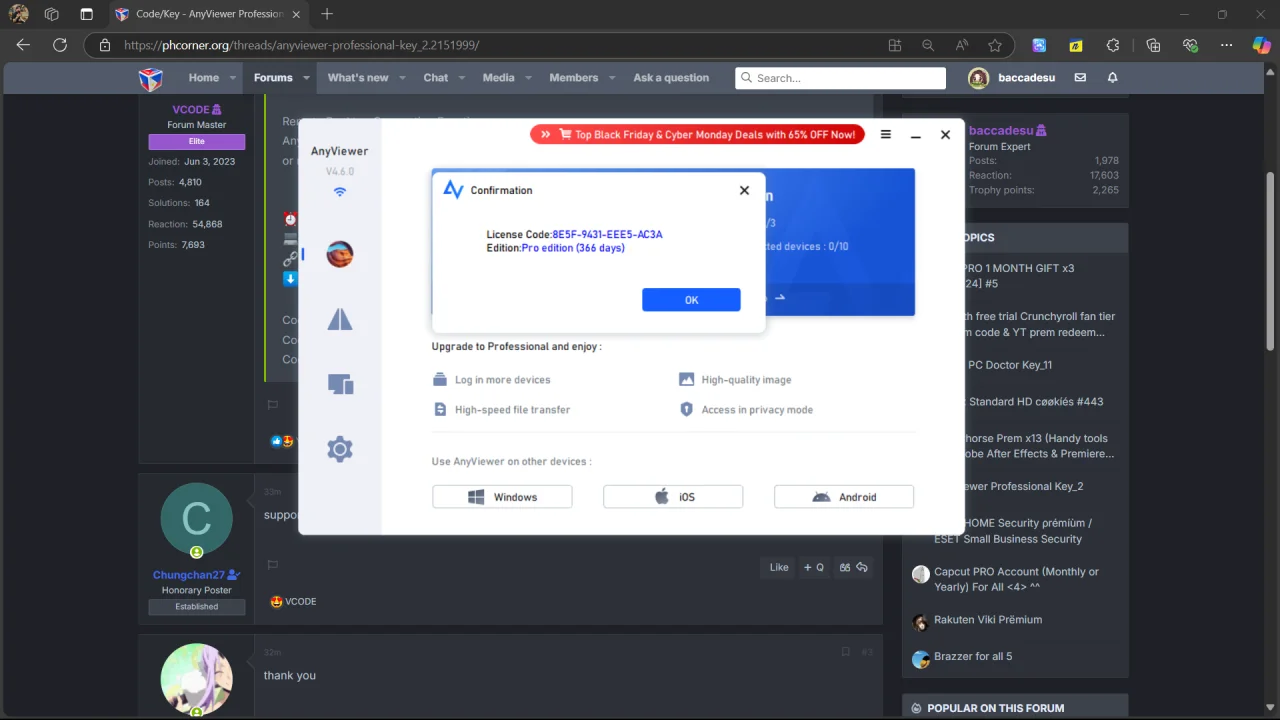Focus the forum Search box
This screenshot has height=720, width=1280.
[840, 78]
